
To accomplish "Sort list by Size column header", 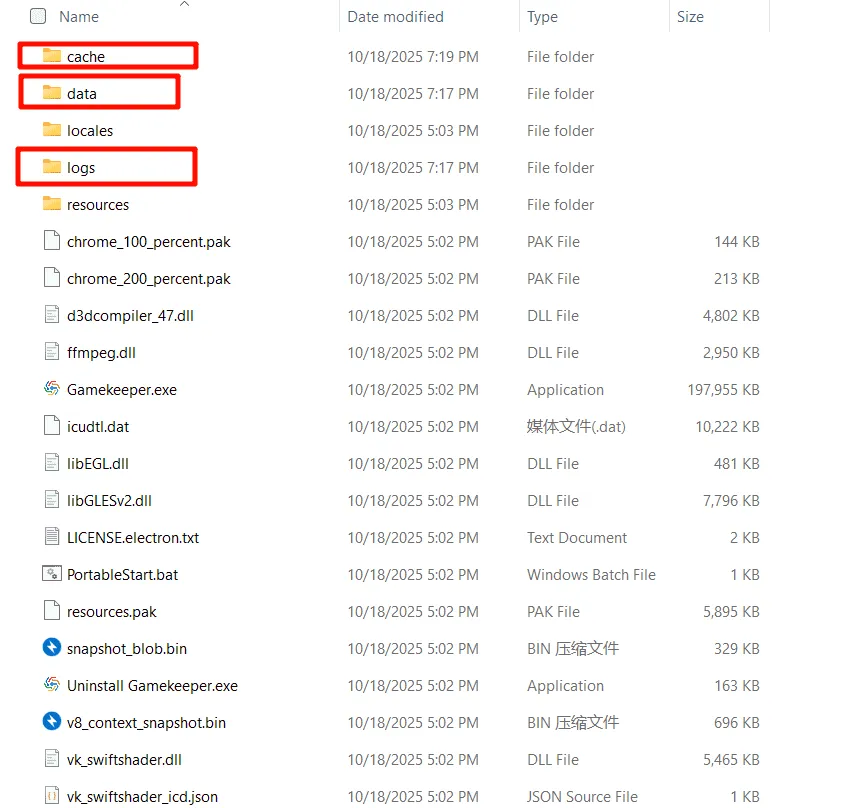I will coord(690,16).
